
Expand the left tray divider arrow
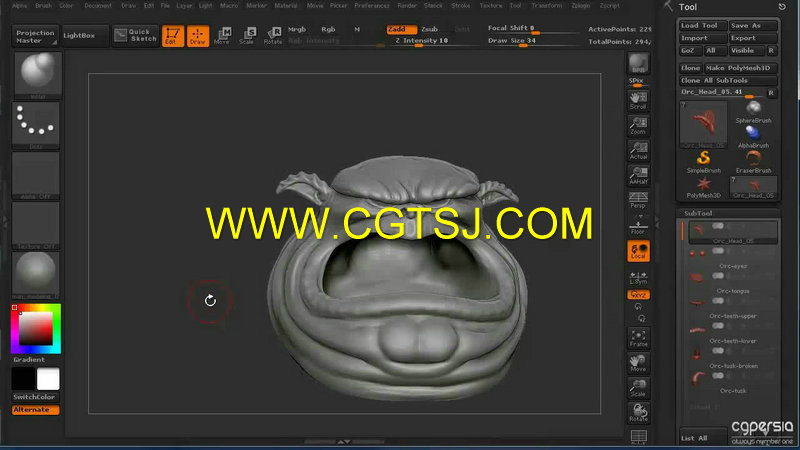pos(5,221)
